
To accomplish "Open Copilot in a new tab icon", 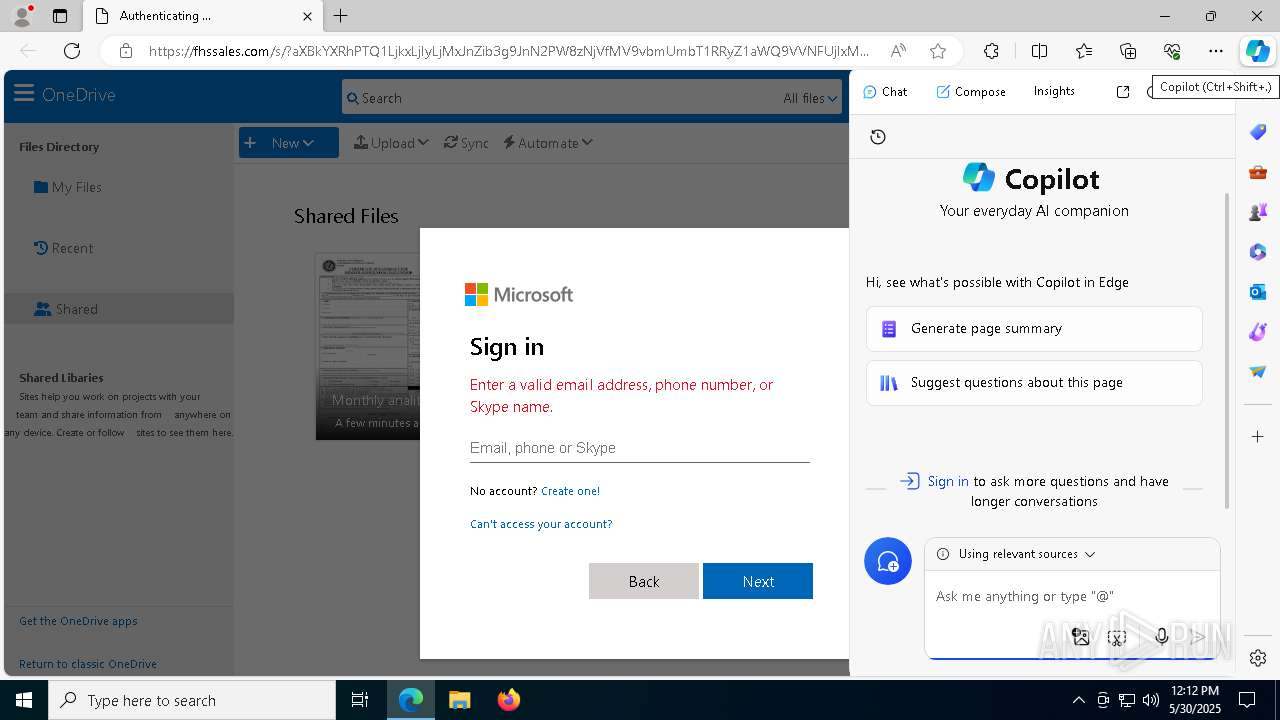I will tap(1123, 92).
